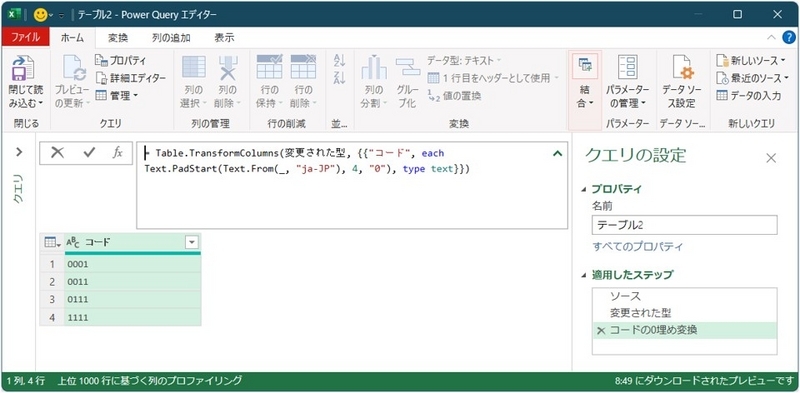The image size is (800, 393).
Task: Open the 最近のソース recent sources dropdown
Action: pos(752,78)
